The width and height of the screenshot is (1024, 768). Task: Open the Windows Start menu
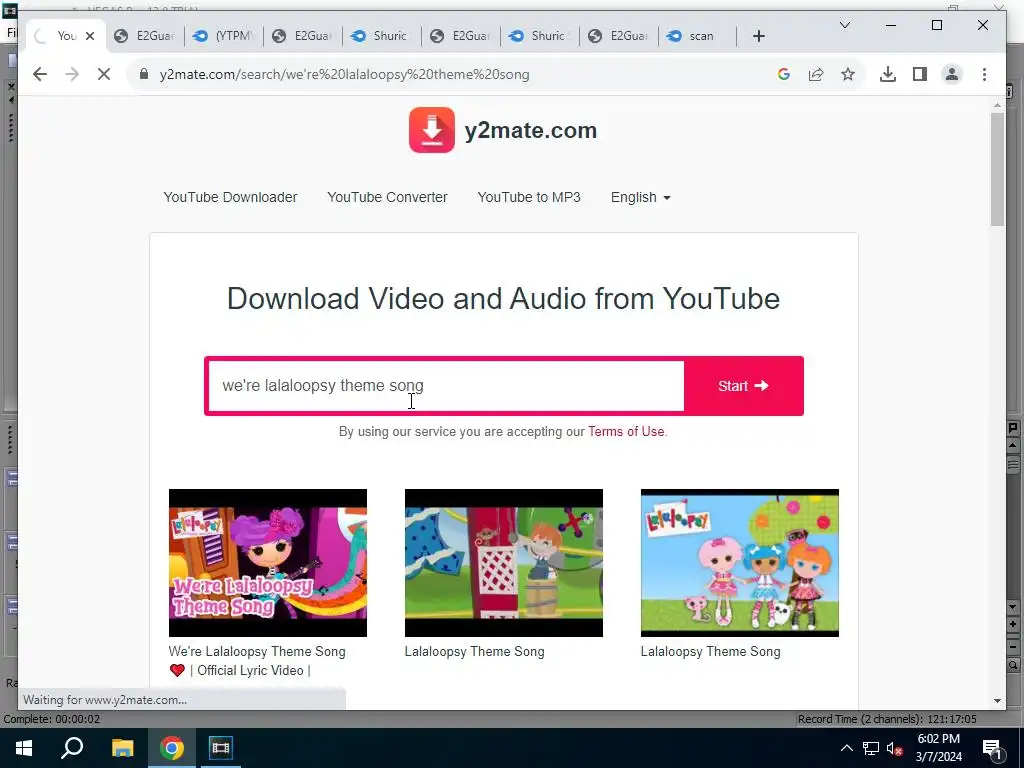[24, 748]
